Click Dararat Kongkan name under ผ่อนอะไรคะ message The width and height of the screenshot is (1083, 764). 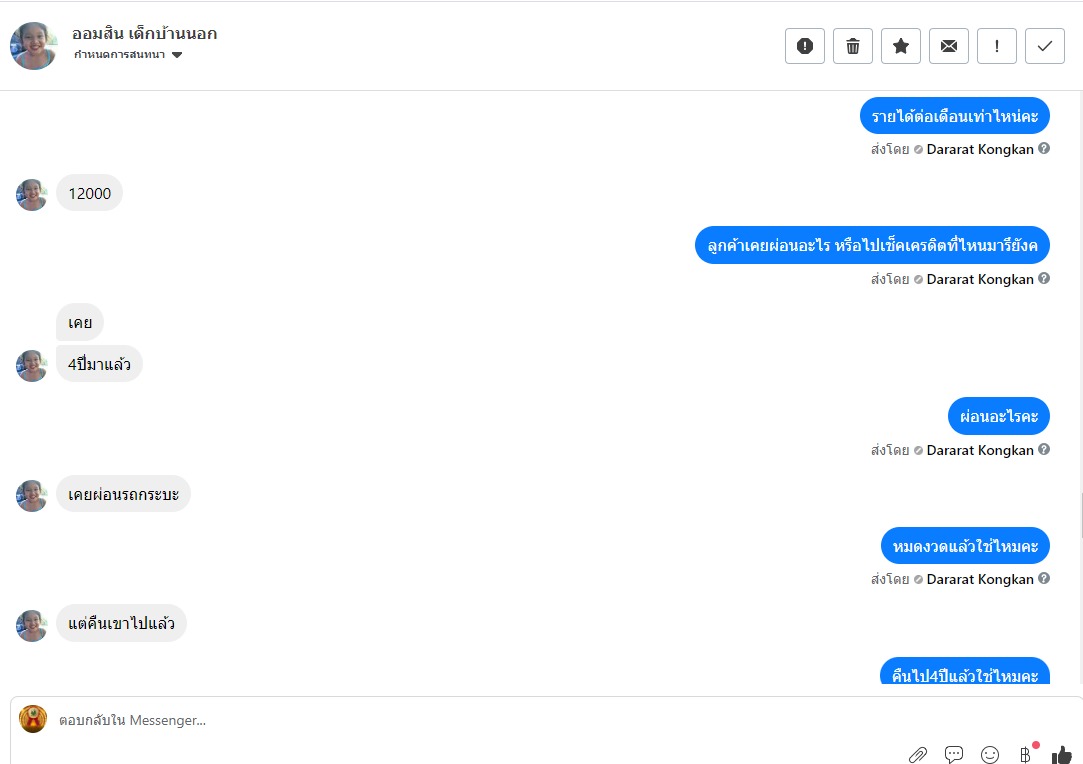click(x=979, y=450)
